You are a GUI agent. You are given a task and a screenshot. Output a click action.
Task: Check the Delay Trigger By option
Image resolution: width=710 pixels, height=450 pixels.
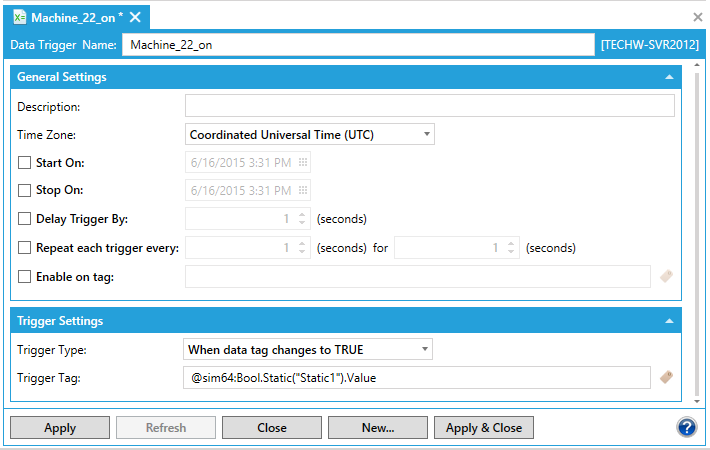coord(25,219)
